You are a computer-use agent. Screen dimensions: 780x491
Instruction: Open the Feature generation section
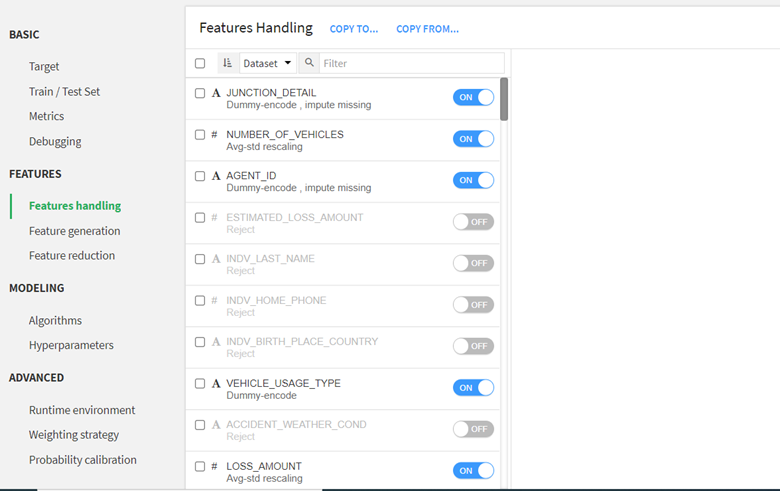74,231
